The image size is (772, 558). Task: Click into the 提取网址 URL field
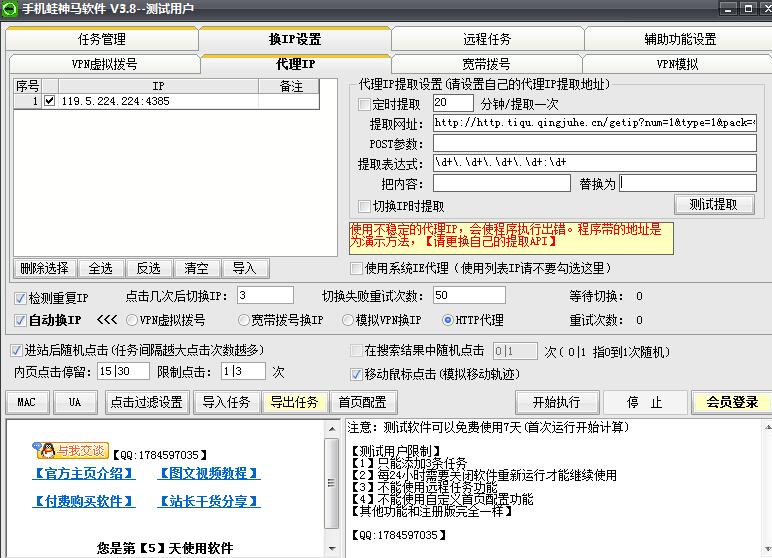[594, 123]
